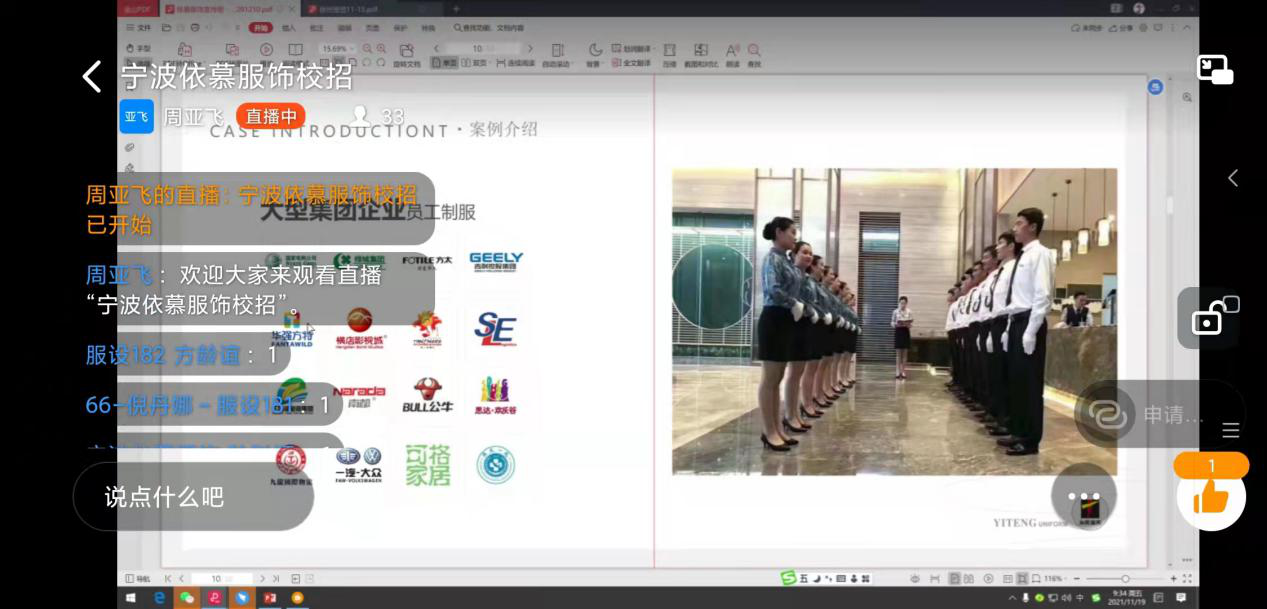Collapse the ribbon with the top-right chevron
Image resolution: width=1267 pixels, height=609 pixels.
click(1189, 28)
